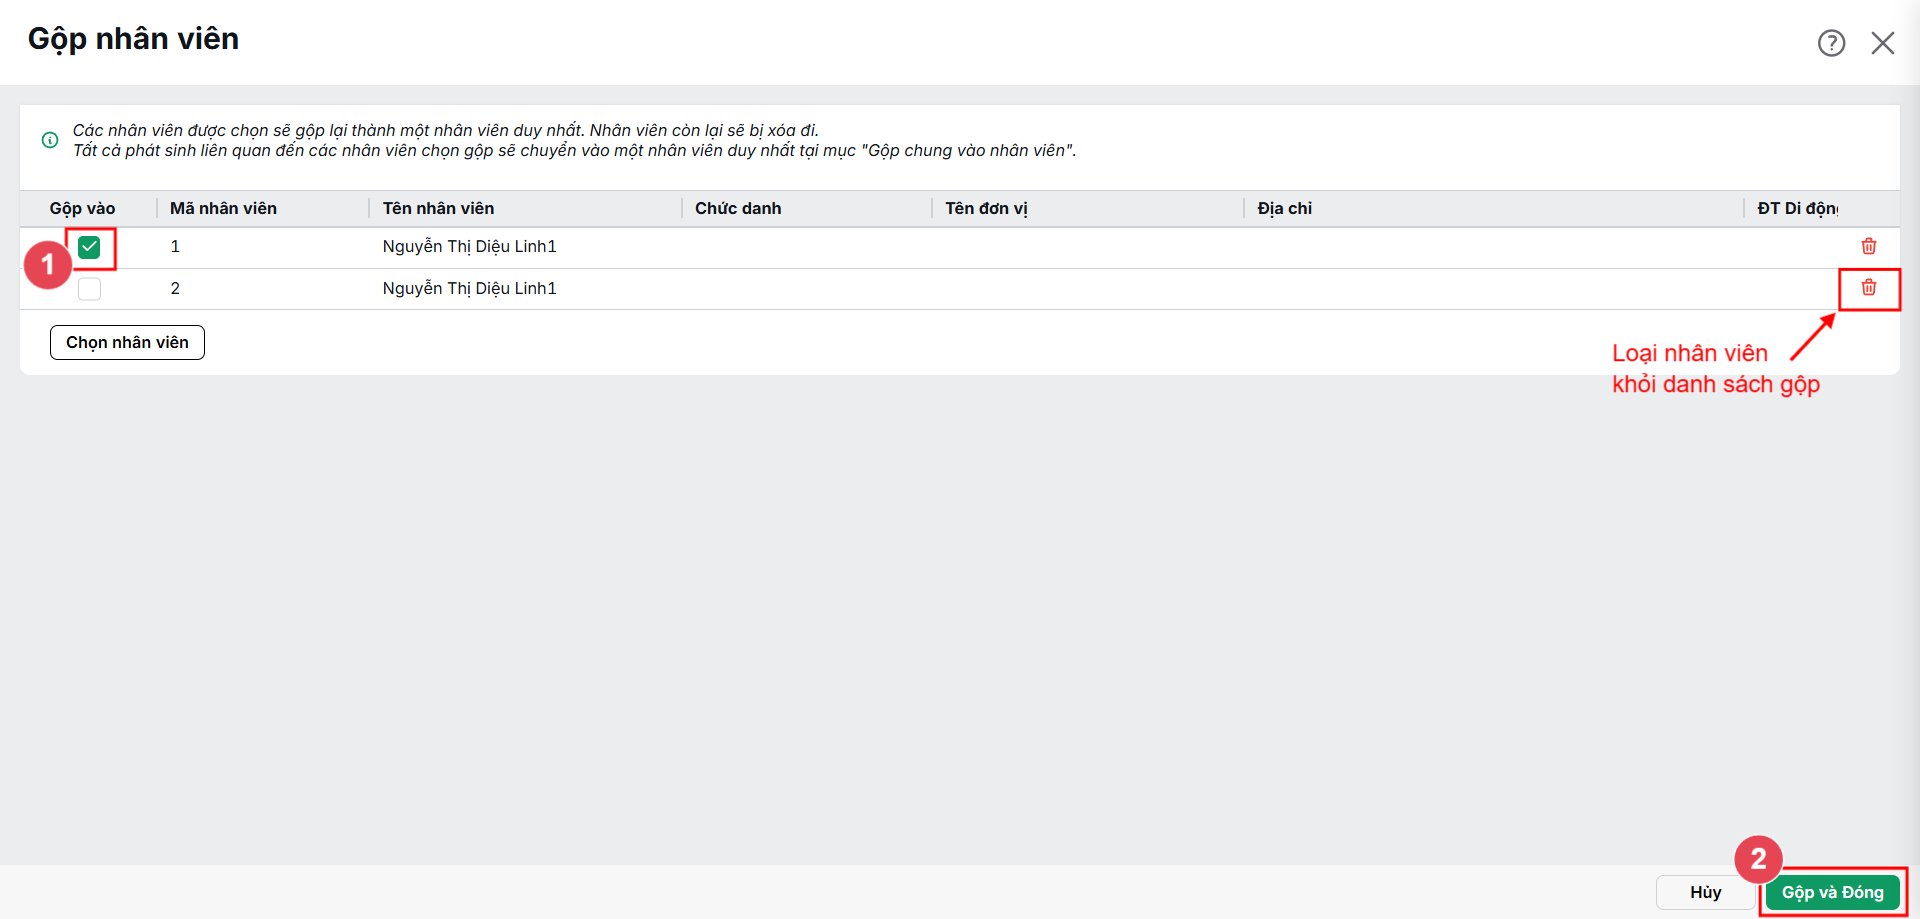Click the Hủy button
The image size is (1920, 919).
click(1705, 892)
